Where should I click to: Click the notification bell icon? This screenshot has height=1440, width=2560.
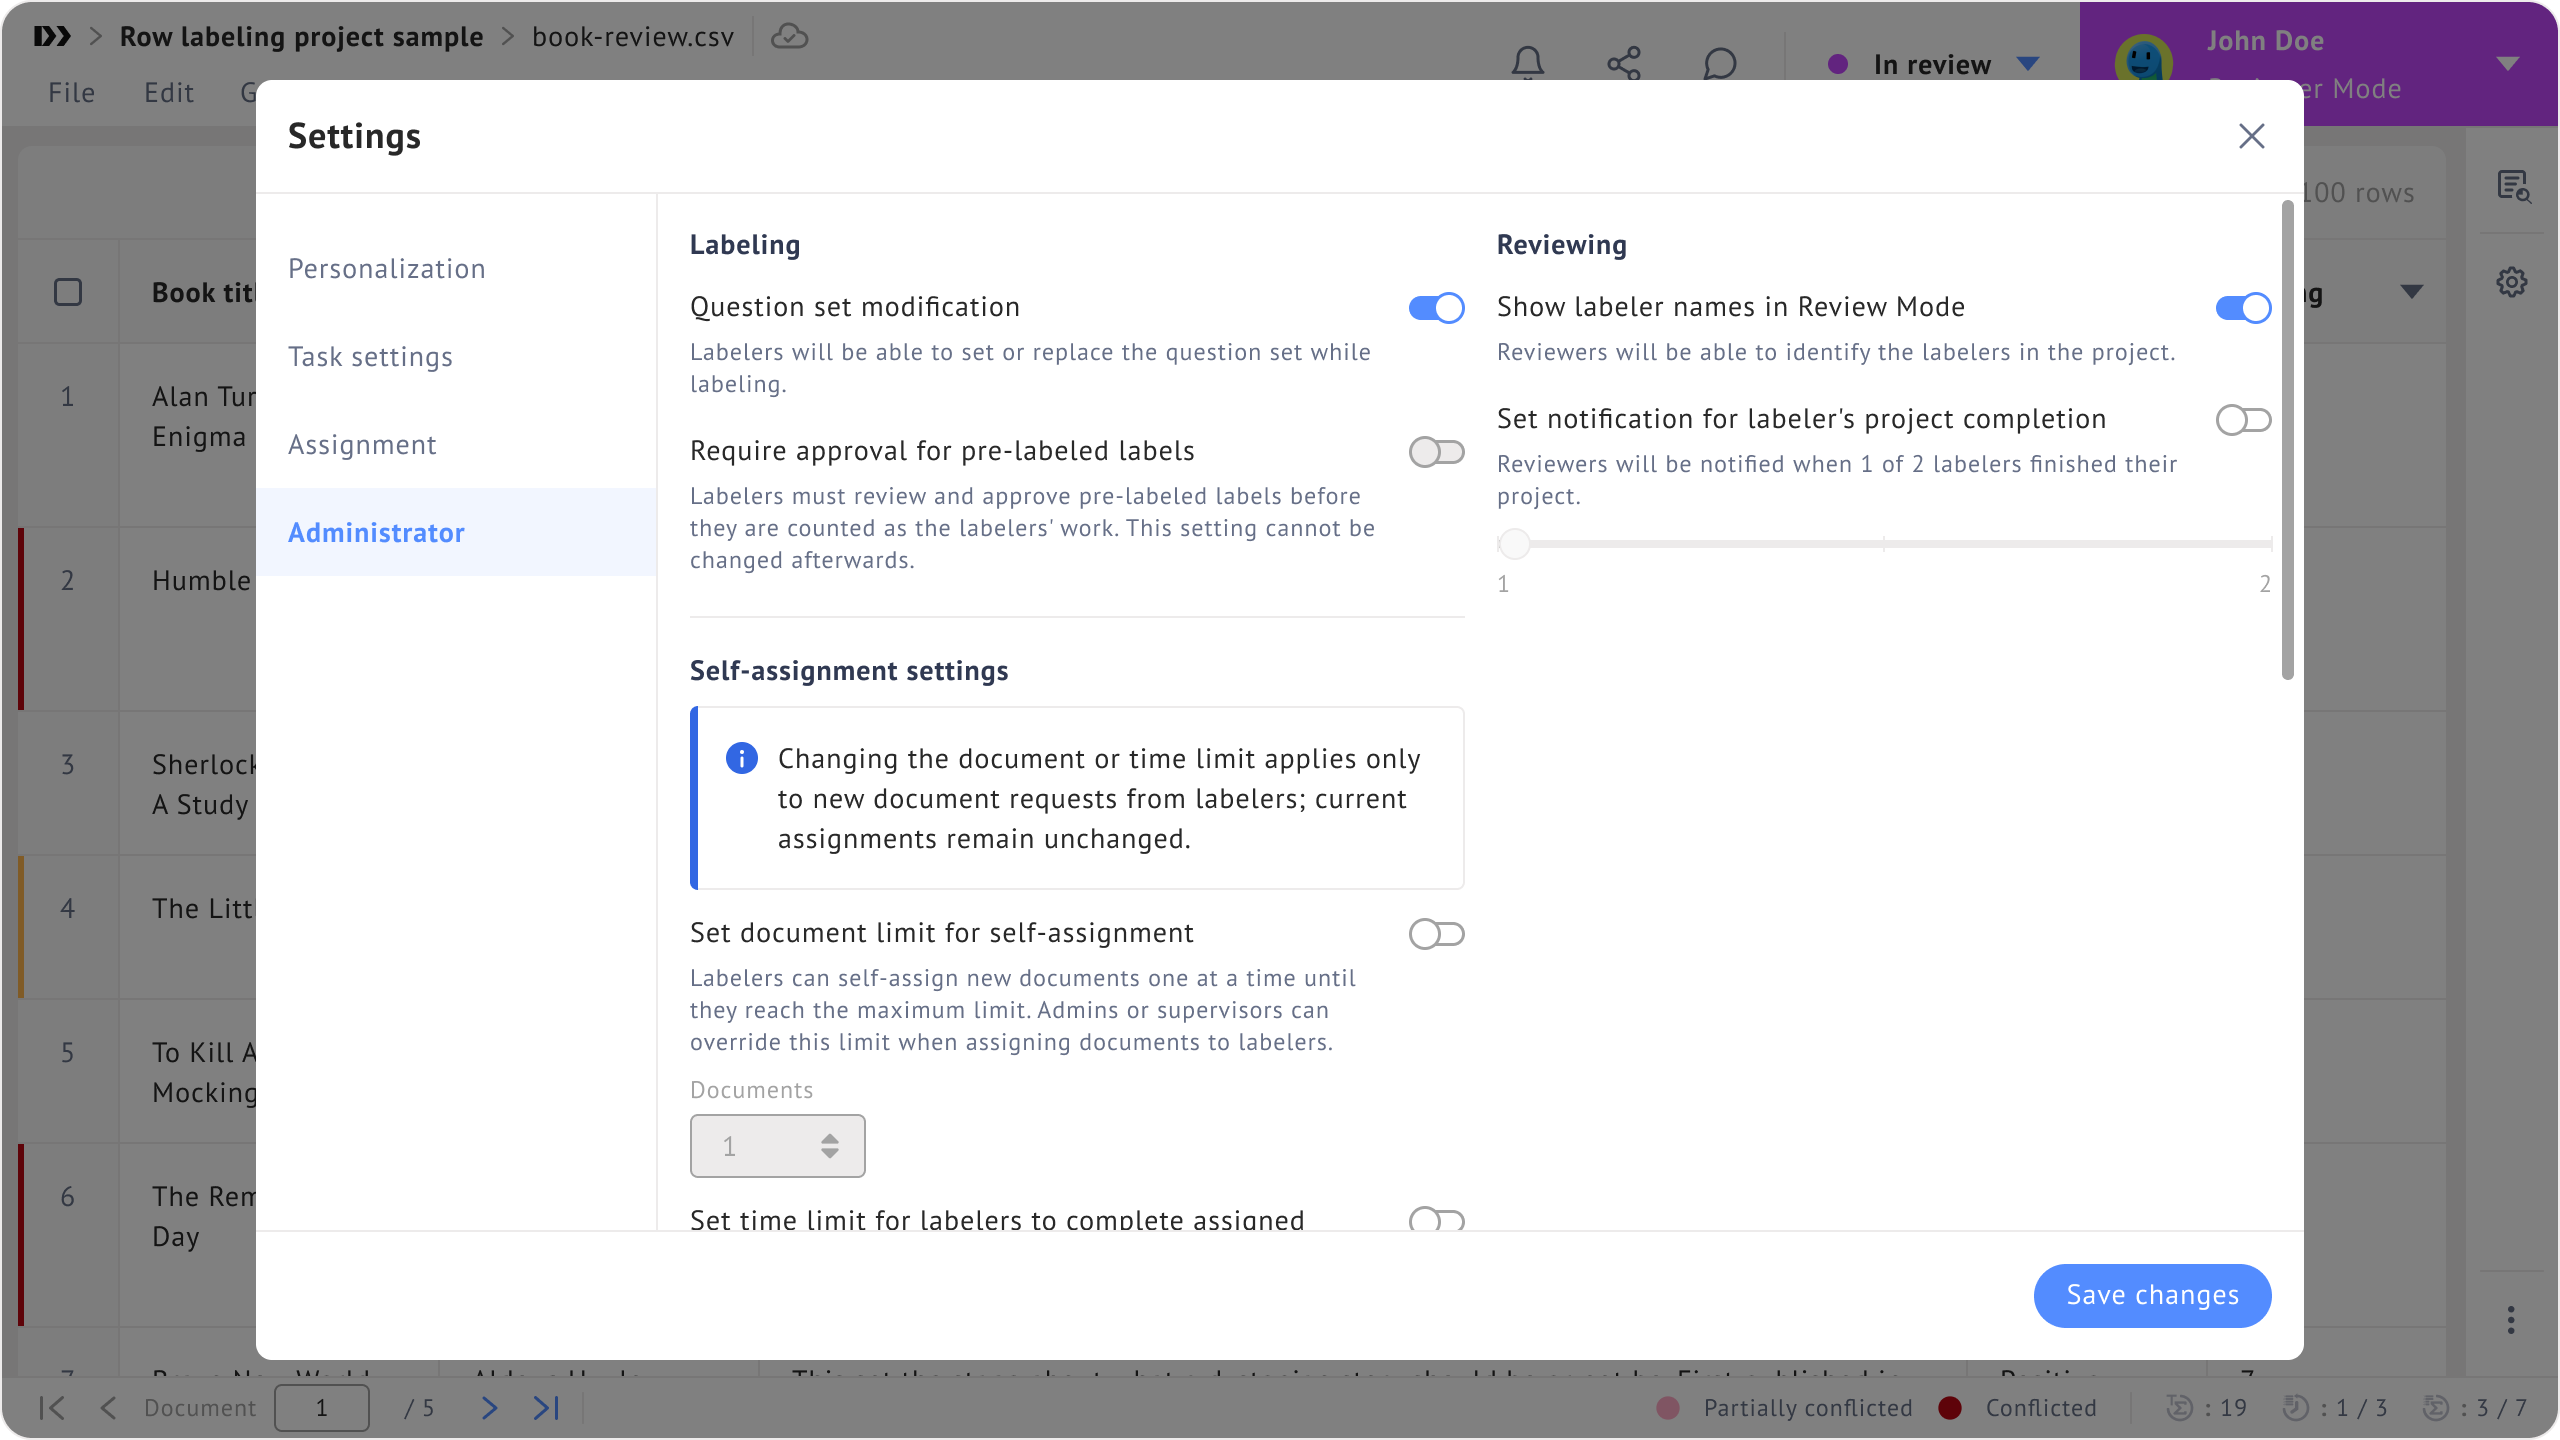point(1527,63)
